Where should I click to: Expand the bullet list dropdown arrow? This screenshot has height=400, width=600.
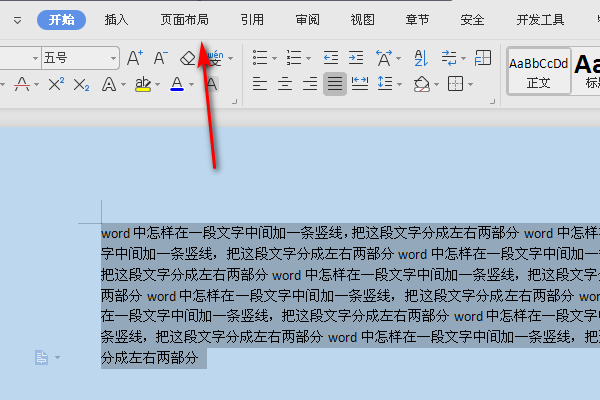coord(274,59)
